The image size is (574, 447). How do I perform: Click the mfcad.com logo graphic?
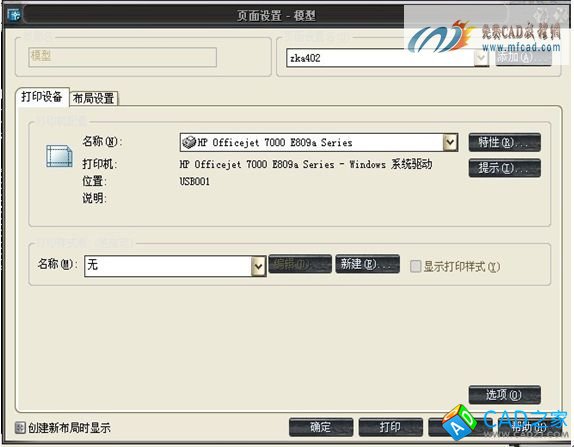438,37
